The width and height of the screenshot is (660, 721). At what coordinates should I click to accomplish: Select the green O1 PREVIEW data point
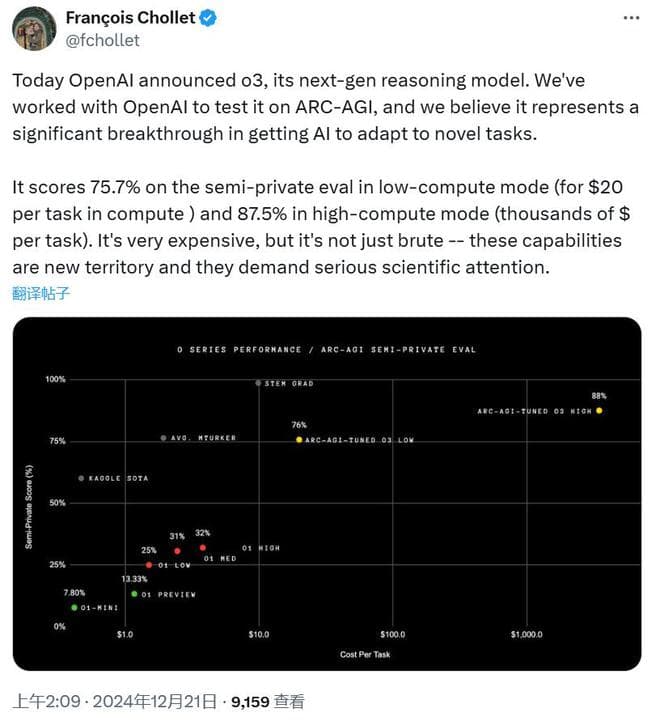tap(134, 594)
